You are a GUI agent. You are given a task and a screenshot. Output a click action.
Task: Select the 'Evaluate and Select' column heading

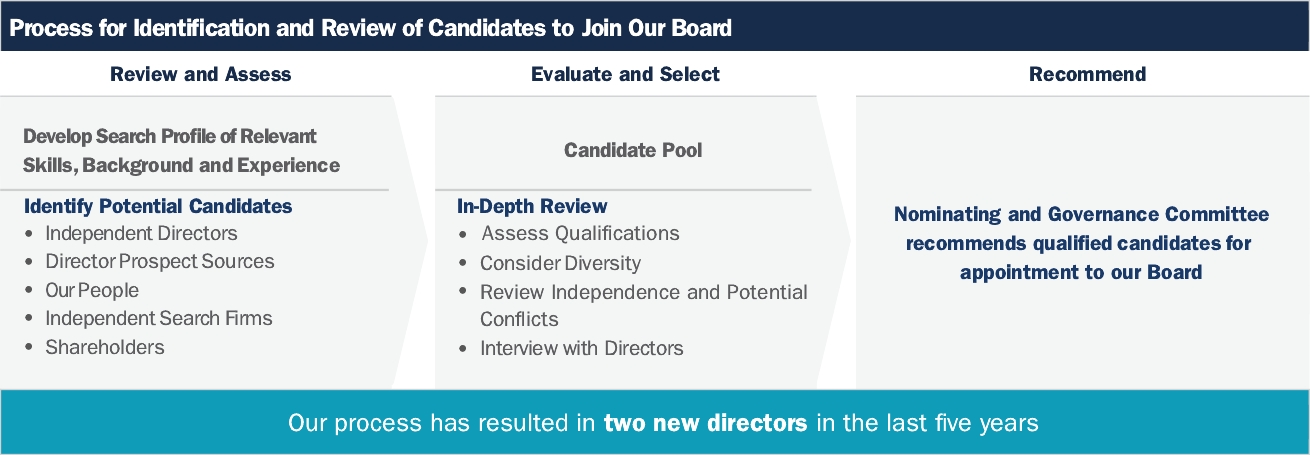point(625,74)
